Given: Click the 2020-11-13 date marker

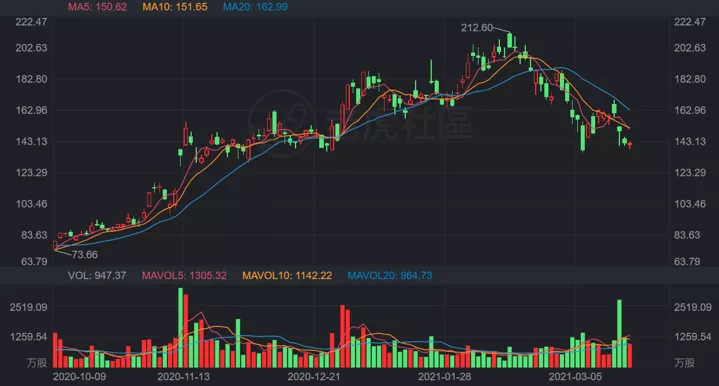Looking at the screenshot, I should pos(183,377).
